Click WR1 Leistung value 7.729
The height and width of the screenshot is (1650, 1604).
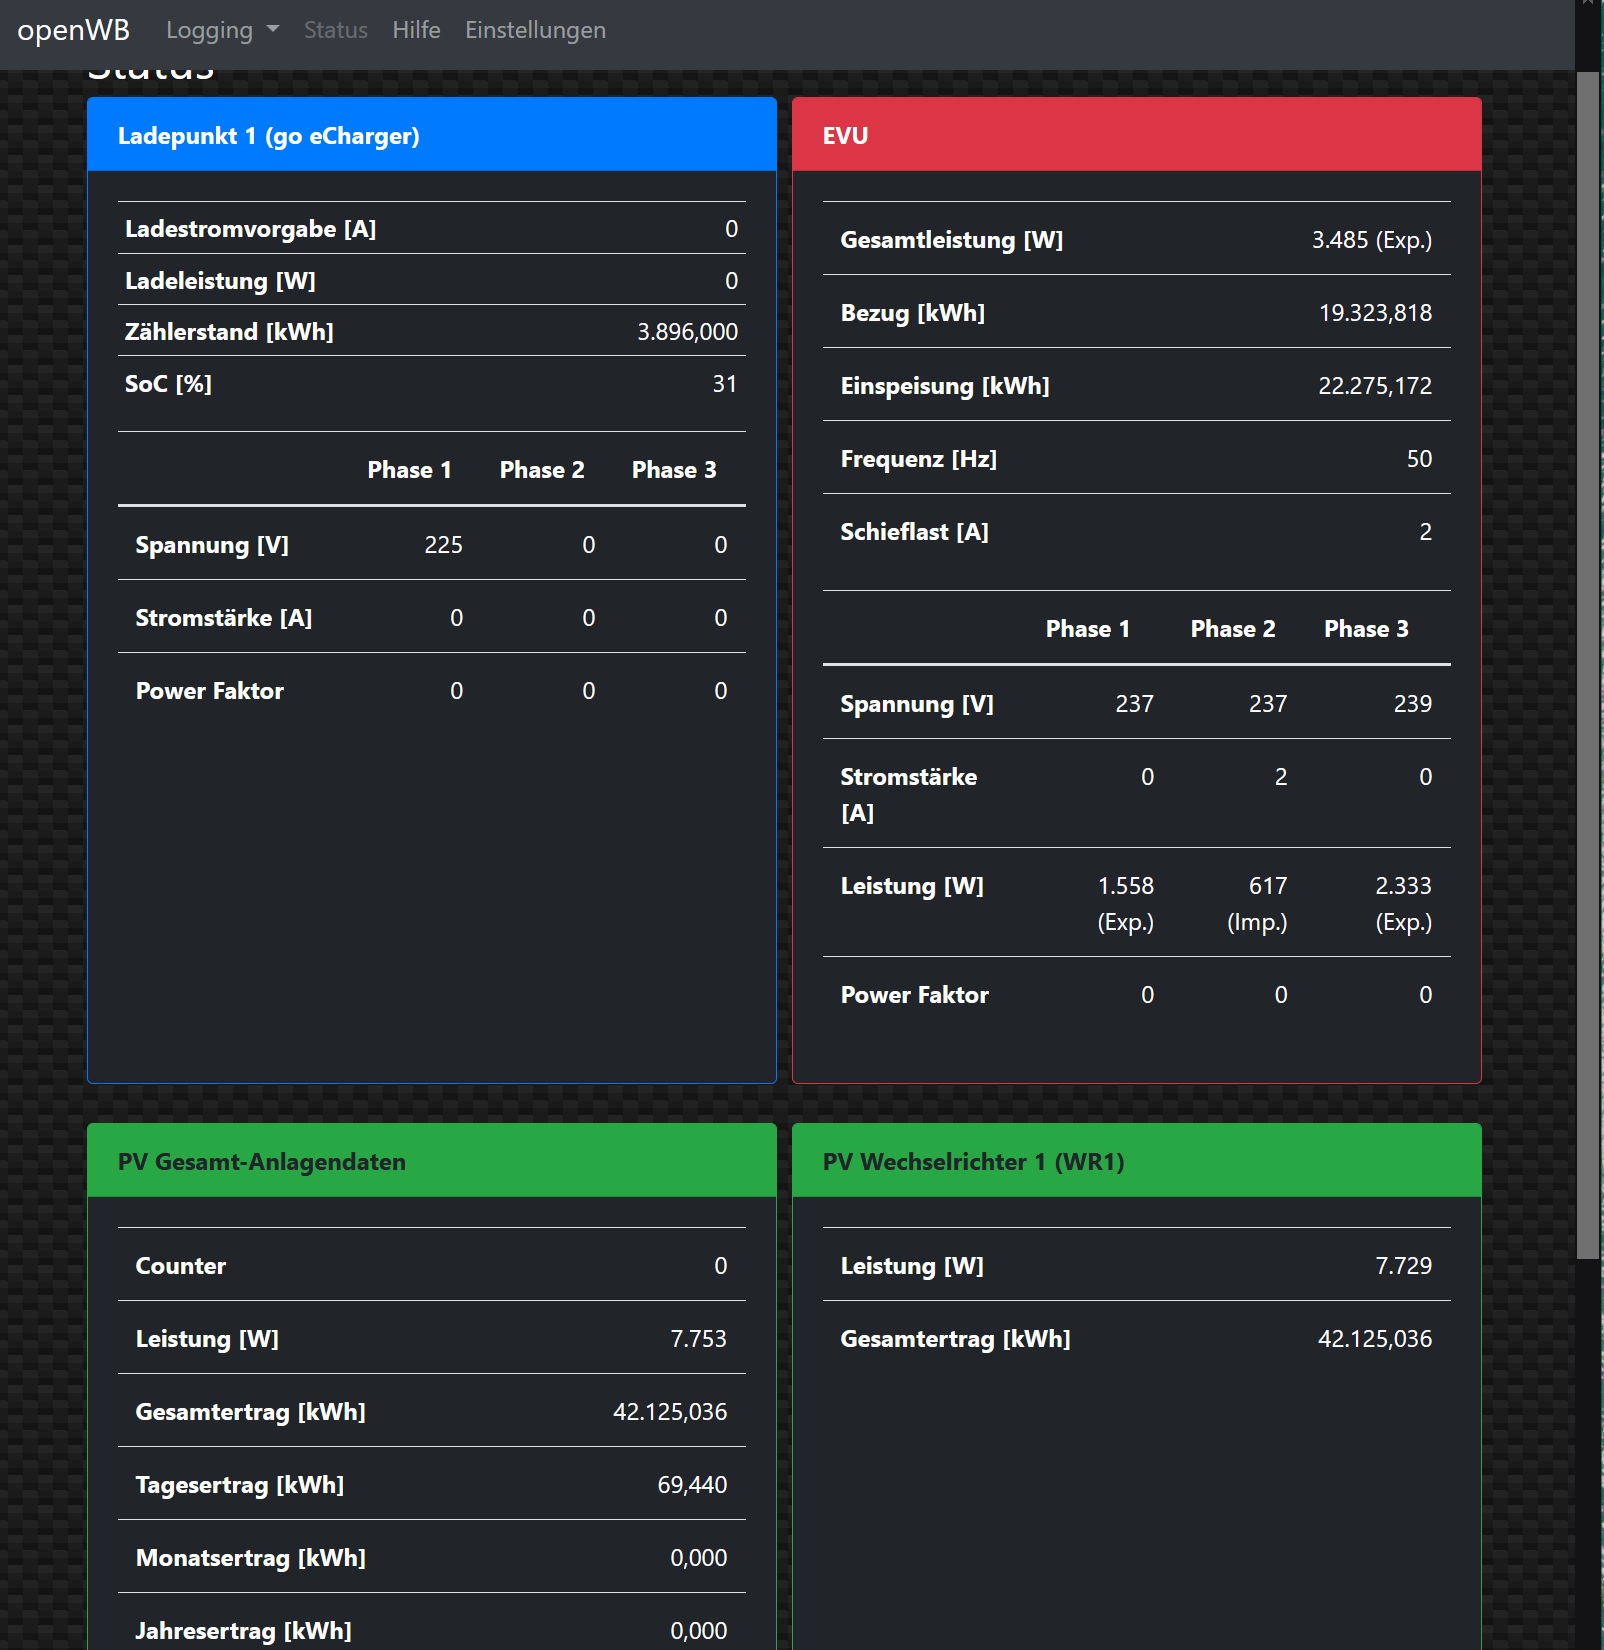[x=1403, y=1266]
